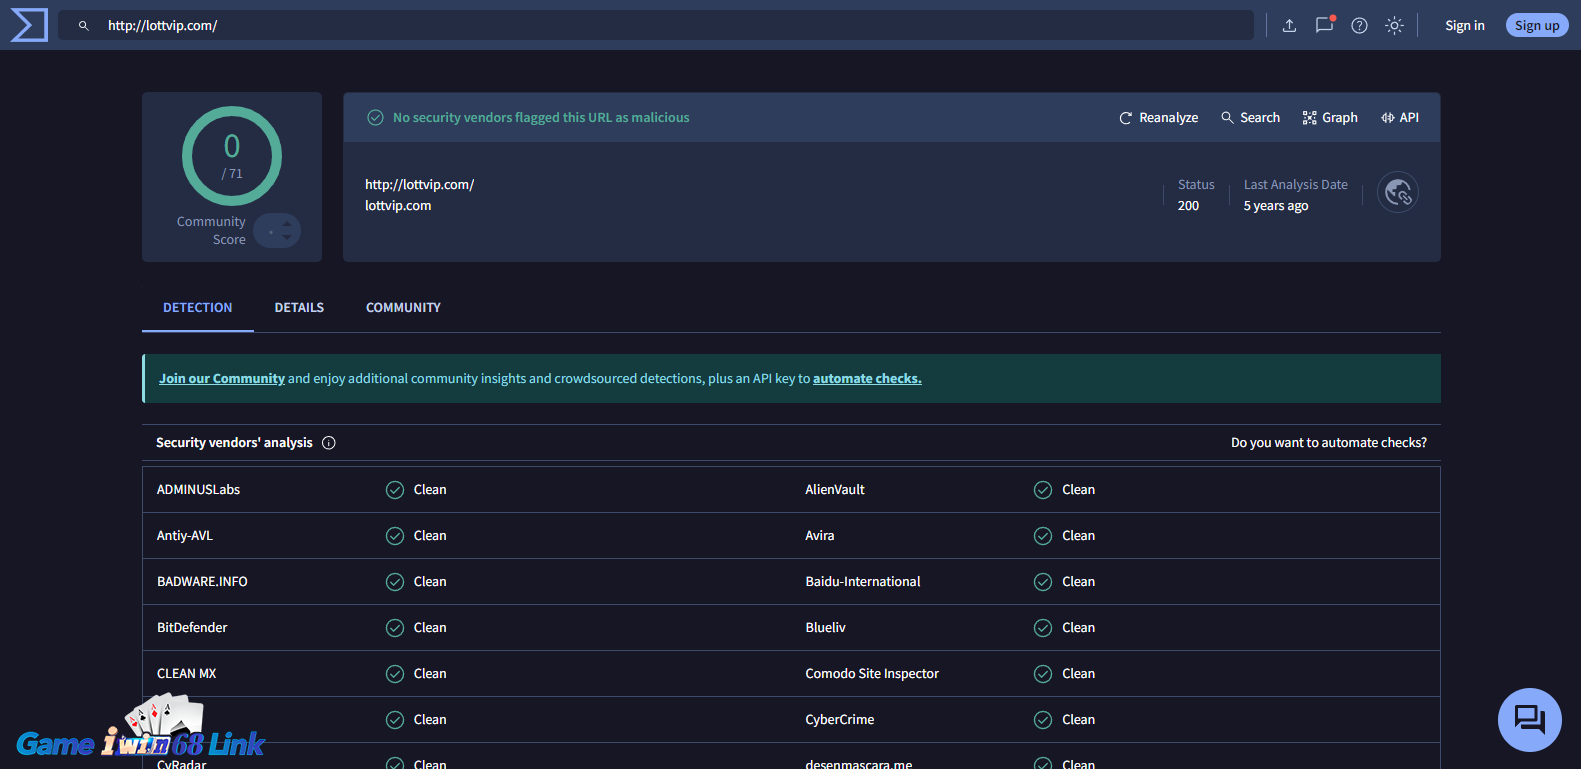The image size is (1581, 769).
Task: Open the notifications flag icon
Action: pyautogui.click(x=1325, y=25)
